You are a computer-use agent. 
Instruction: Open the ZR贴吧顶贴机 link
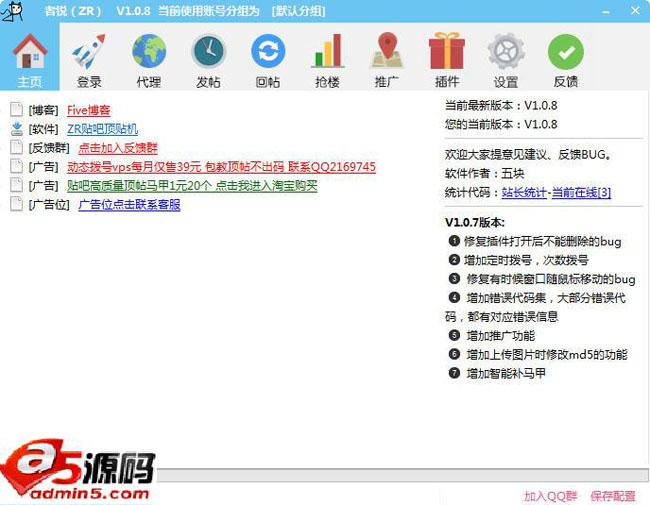click(x=102, y=129)
